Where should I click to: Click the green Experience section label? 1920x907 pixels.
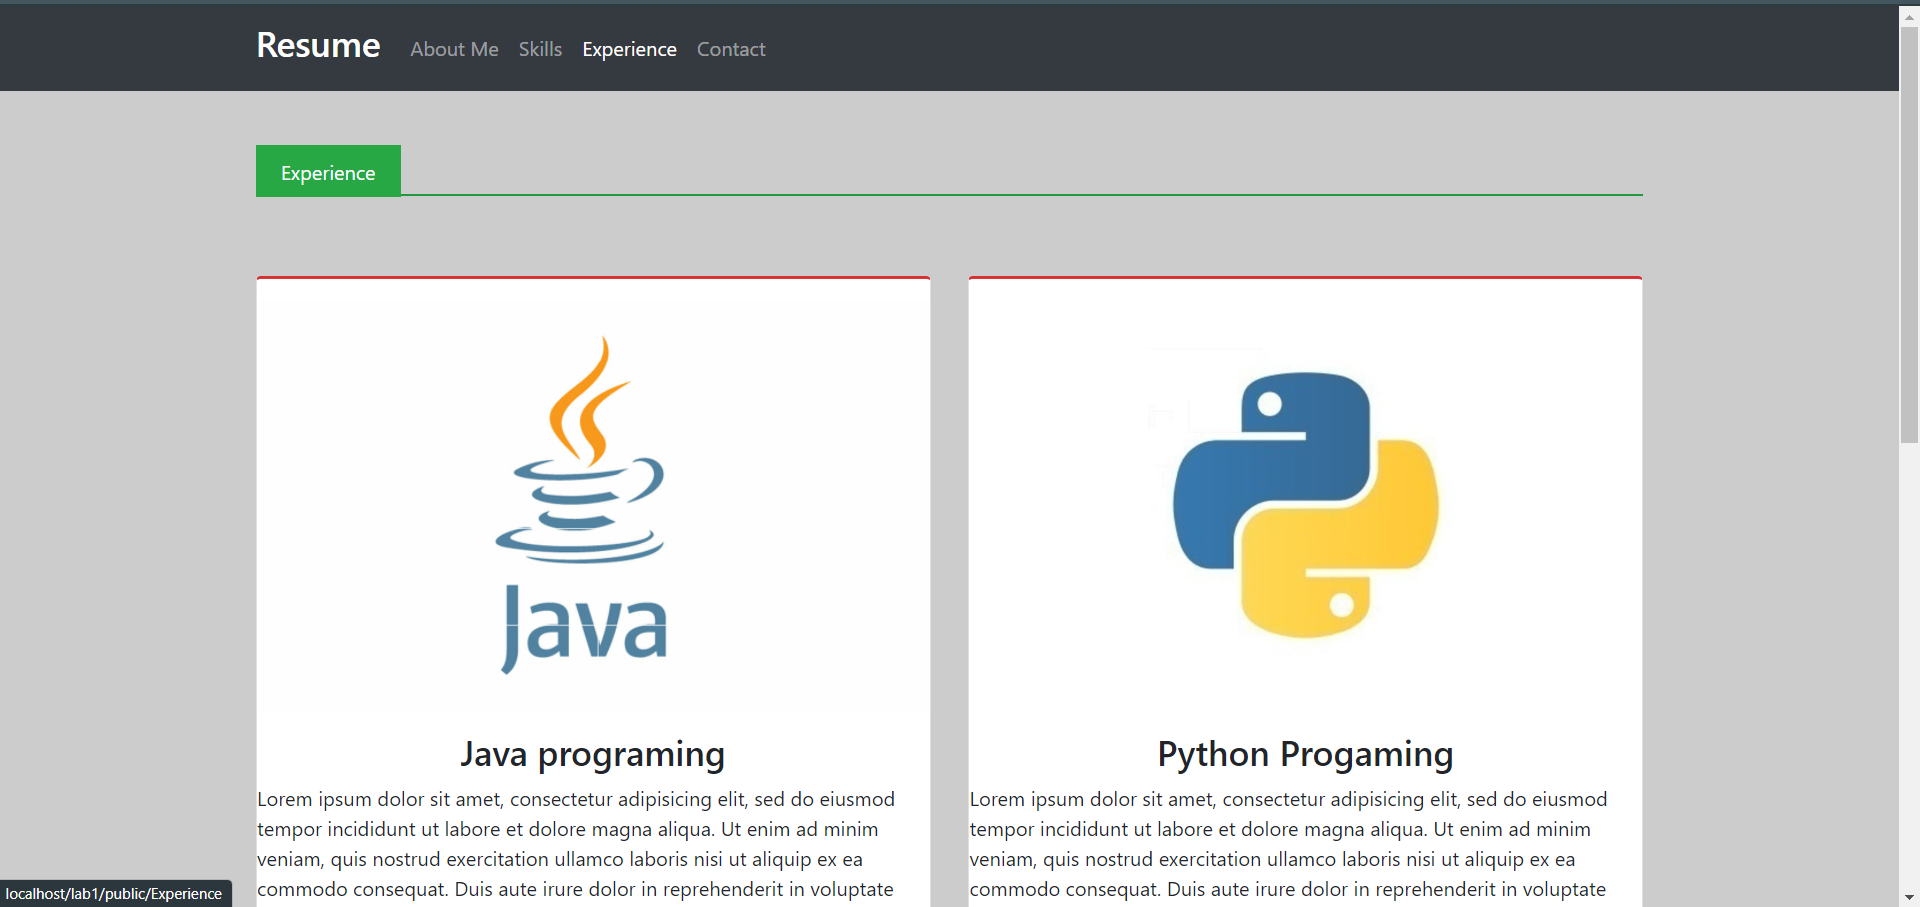(x=328, y=171)
